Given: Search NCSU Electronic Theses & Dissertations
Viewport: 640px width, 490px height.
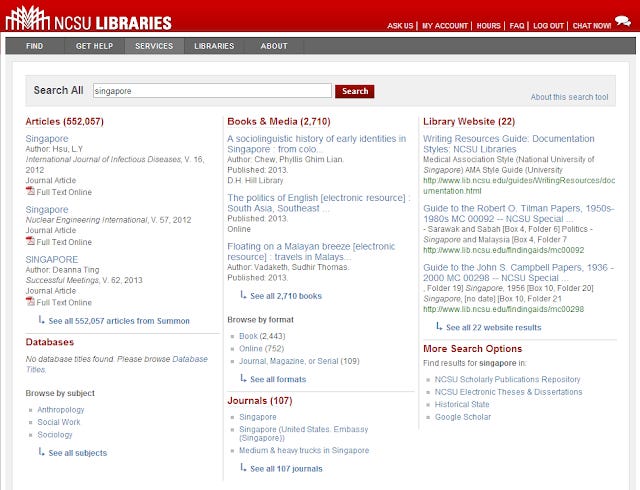Looking at the screenshot, I should tap(509, 392).
